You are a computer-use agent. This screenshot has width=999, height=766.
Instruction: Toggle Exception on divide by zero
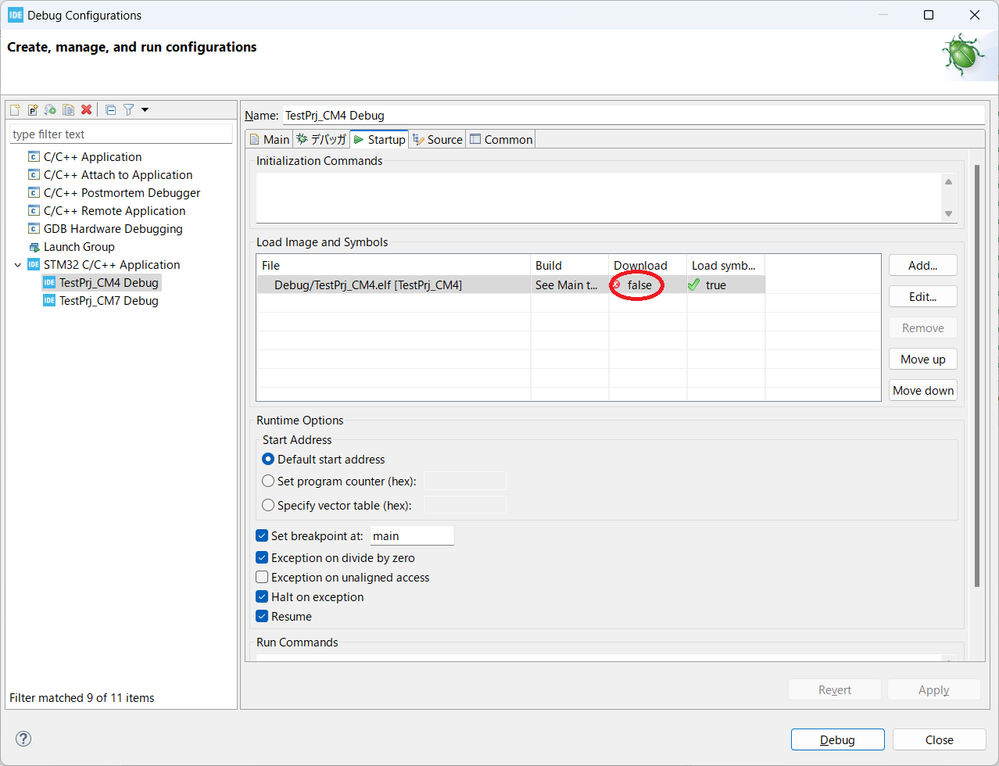point(262,558)
